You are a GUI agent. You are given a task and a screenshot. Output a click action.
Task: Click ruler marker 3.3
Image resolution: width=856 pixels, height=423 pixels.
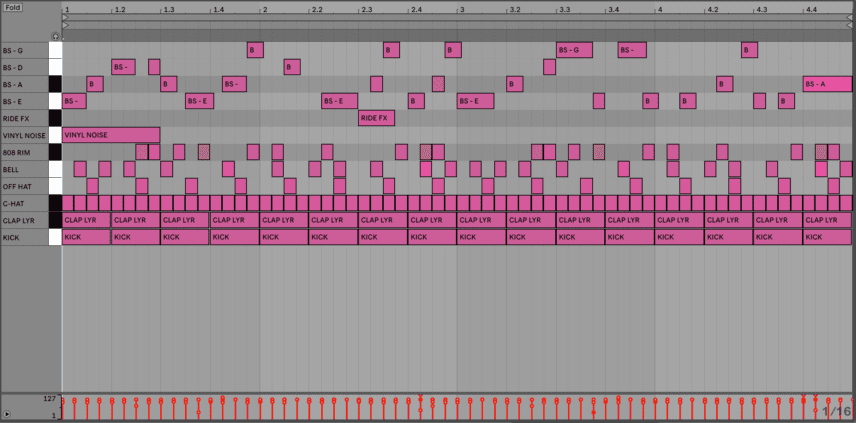coord(564,10)
